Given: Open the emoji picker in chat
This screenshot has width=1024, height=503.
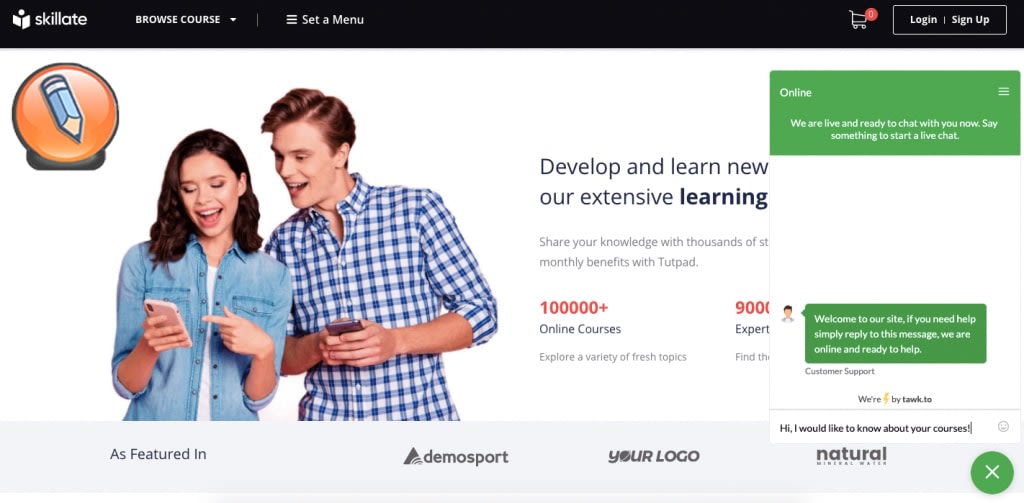Looking at the screenshot, I should (1004, 427).
